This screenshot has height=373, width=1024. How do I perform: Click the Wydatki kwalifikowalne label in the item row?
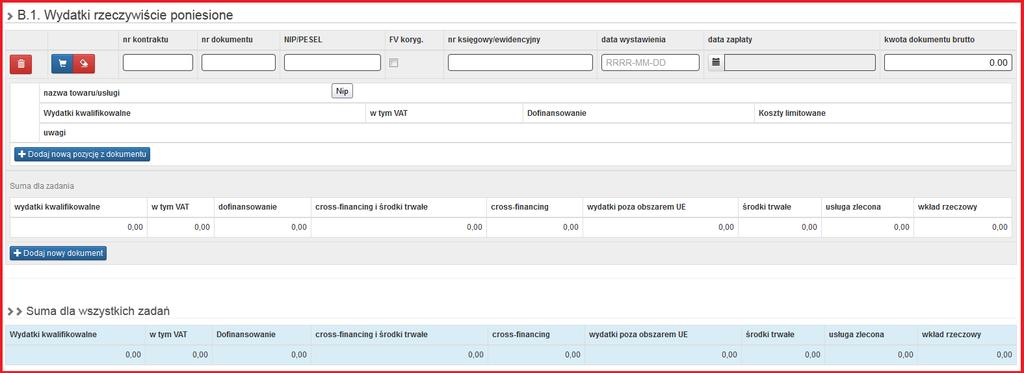[88, 113]
